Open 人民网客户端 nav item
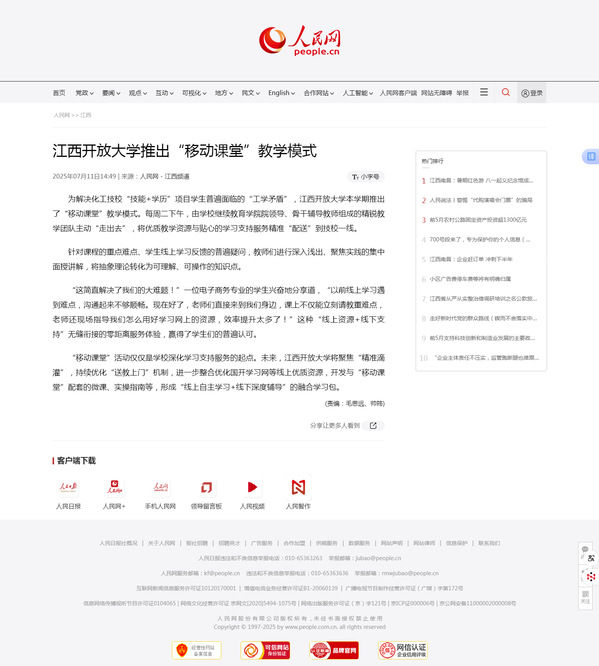This screenshot has width=599, height=666. coord(398,93)
